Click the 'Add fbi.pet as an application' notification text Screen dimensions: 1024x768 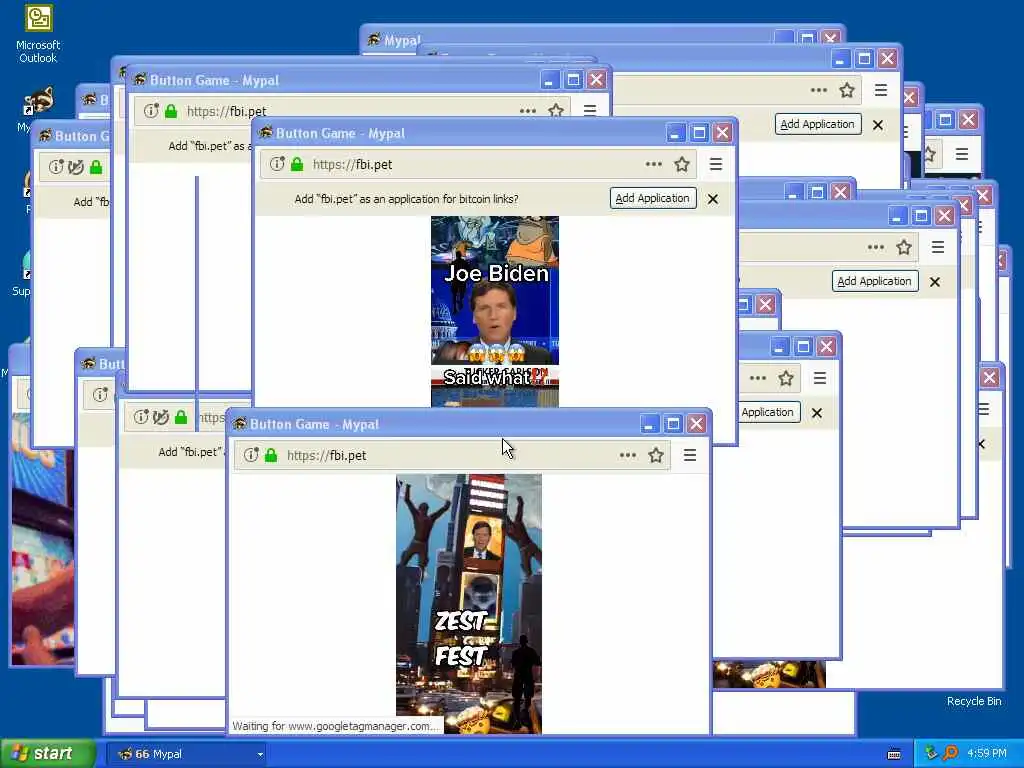coord(406,199)
